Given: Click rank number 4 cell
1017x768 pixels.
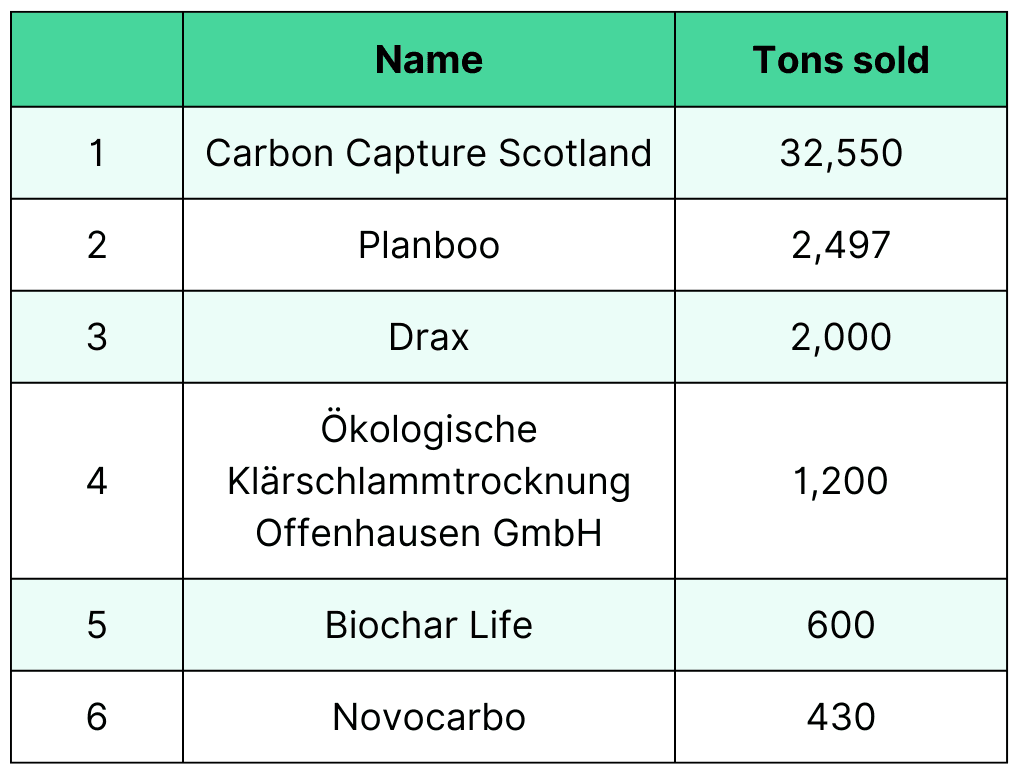Looking at the screenshot, I should [97, 481].
